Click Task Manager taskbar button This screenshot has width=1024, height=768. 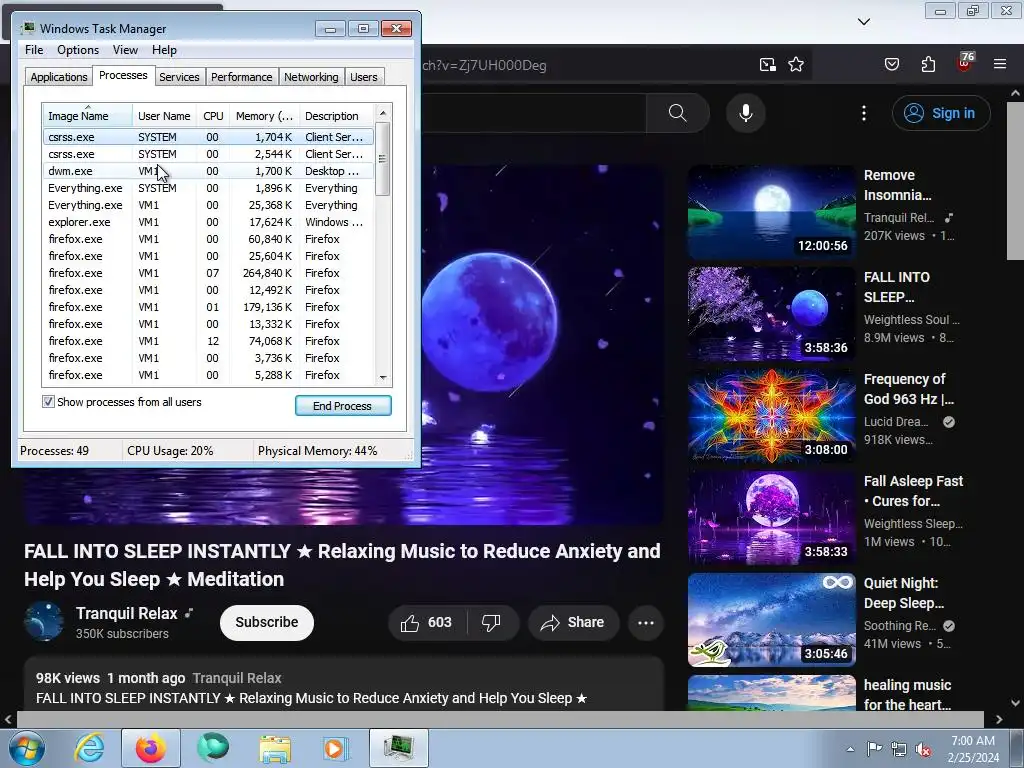398,748
